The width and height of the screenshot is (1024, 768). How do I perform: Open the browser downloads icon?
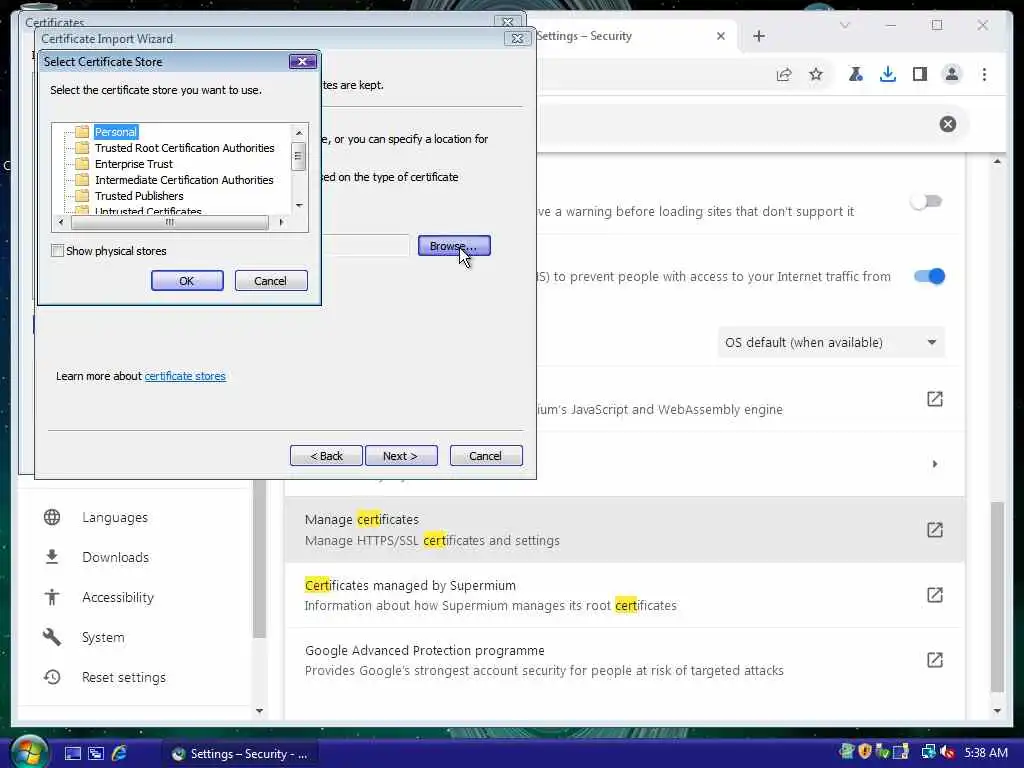(888, 74)
